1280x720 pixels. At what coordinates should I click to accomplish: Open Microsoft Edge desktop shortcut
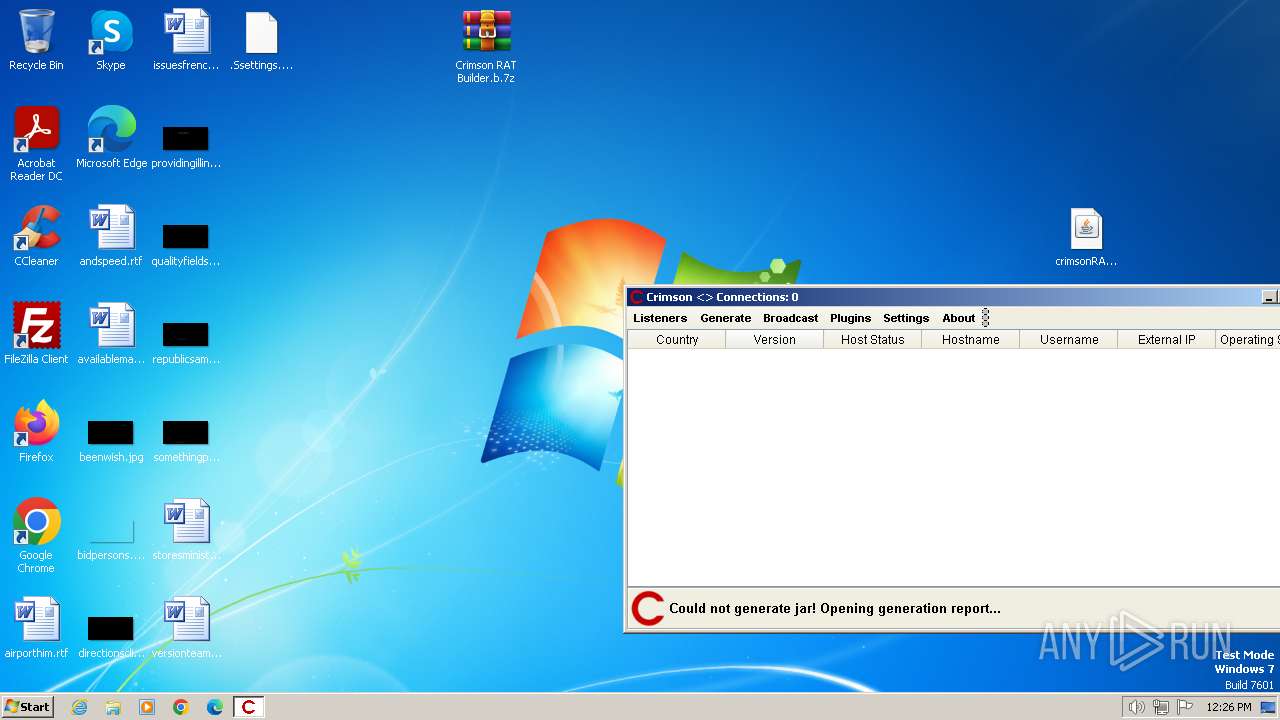pyautogui.click(x=111, y=138)
